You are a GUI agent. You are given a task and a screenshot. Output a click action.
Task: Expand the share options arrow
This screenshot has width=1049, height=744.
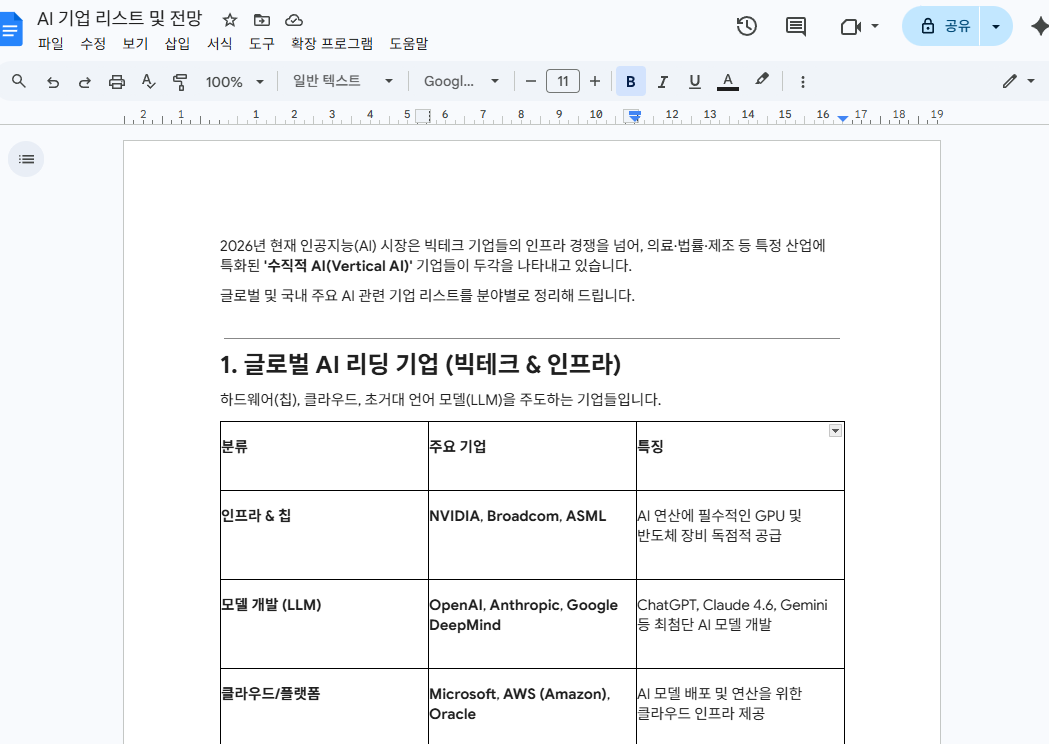(995, 27)
